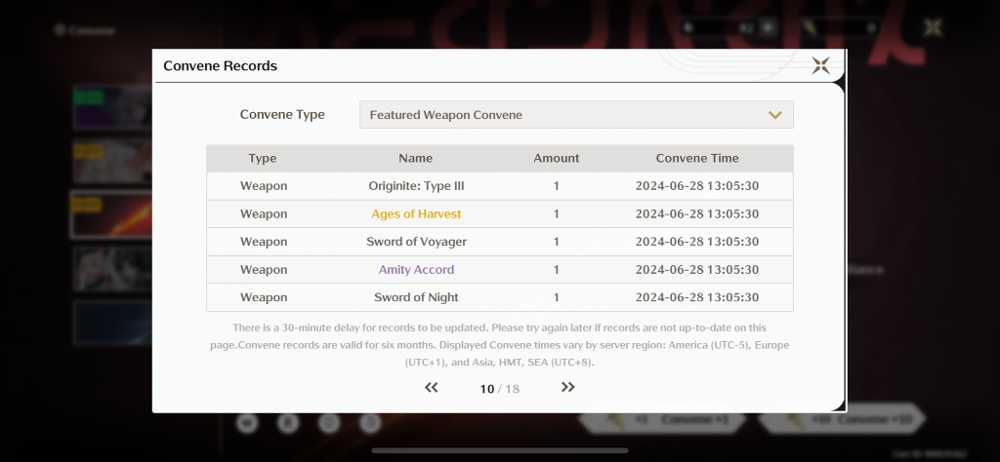Click the Convene Type label

tap(282, 115)
